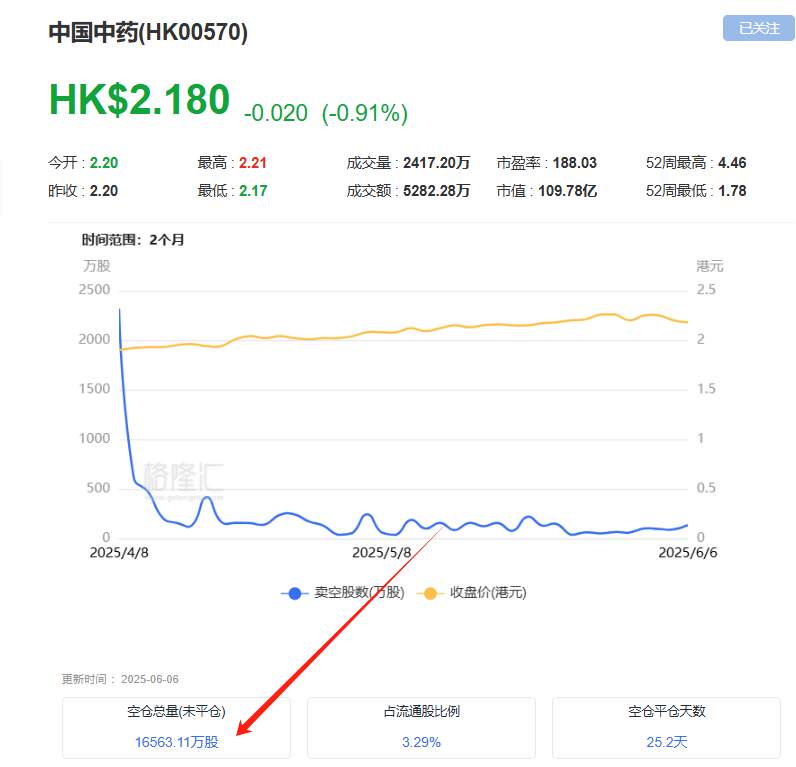This screenshot has width=796, height=767.
Task: Toggle 卖空股数(万股) legend series
Action: click(343, 592)
